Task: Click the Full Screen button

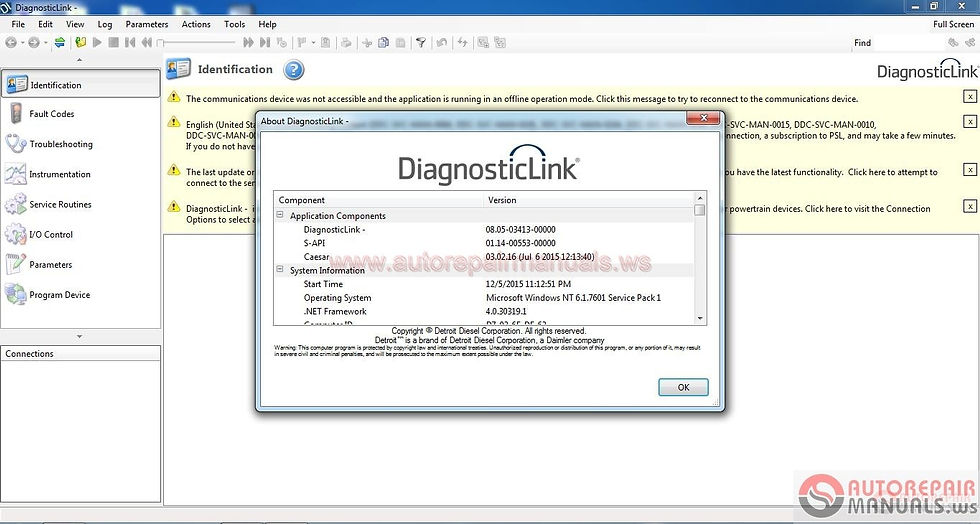Action: tap(953, 24)
